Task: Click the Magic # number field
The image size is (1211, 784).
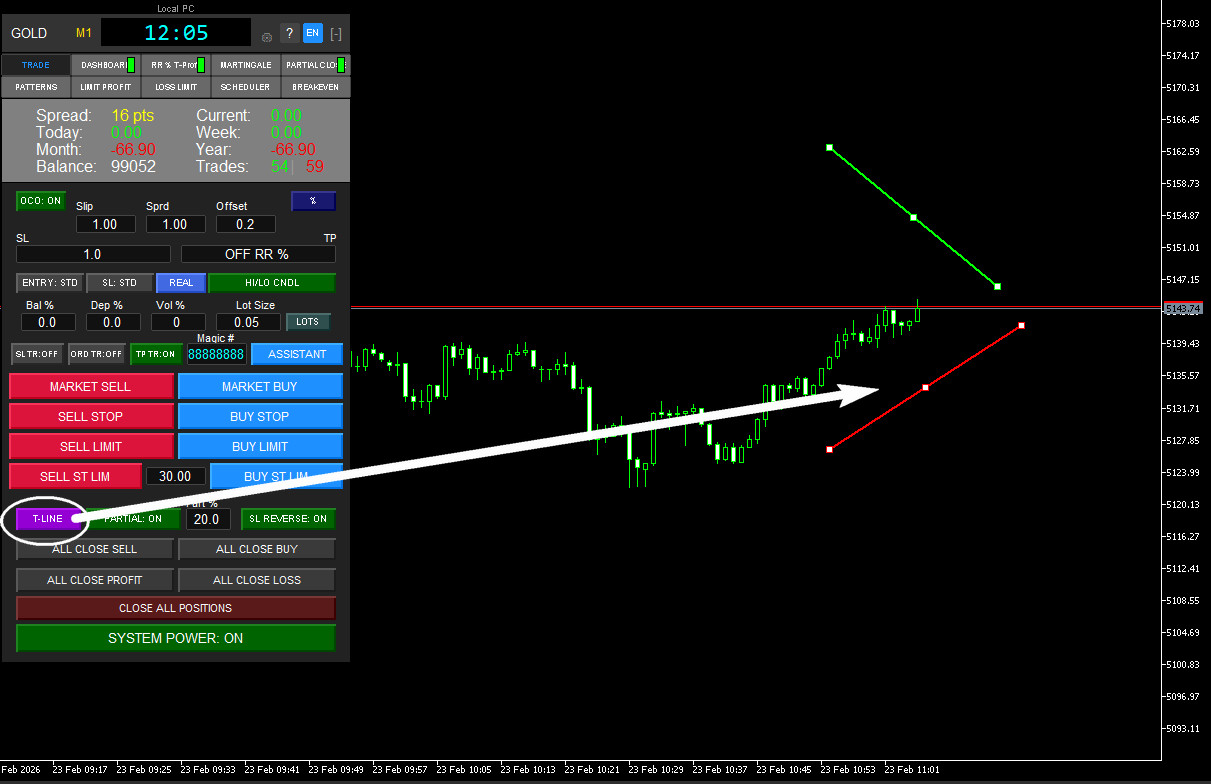Action: point(216,354)
